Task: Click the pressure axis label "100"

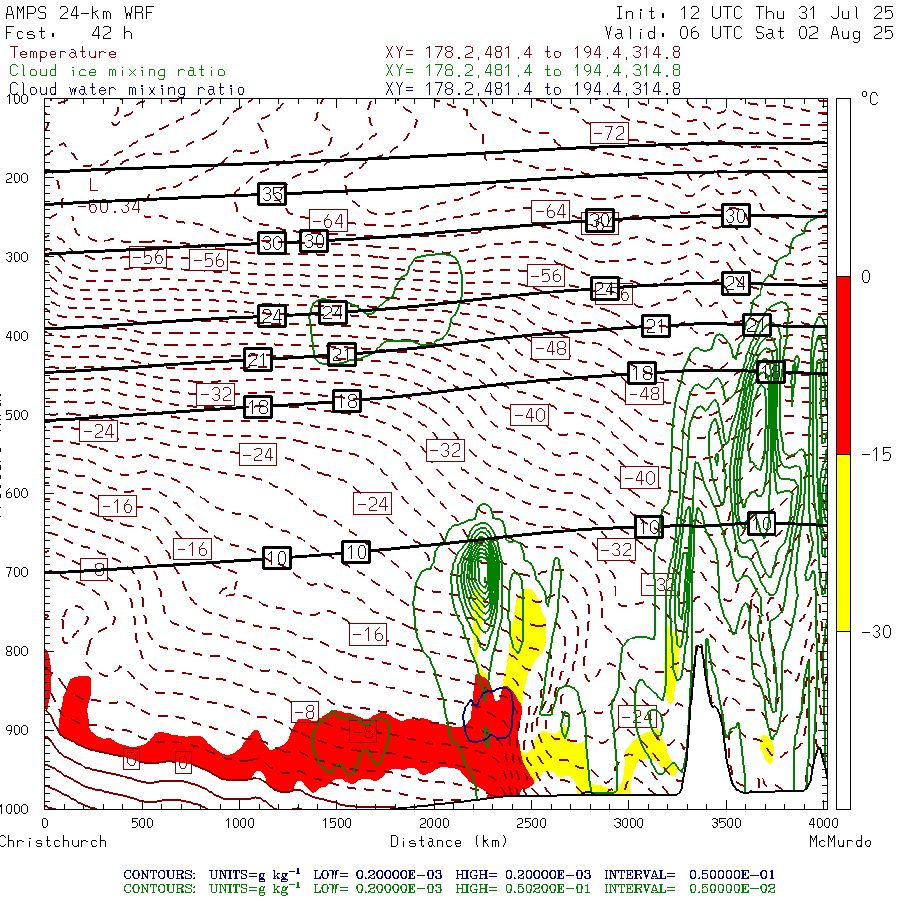Action: tap(17, 99)
